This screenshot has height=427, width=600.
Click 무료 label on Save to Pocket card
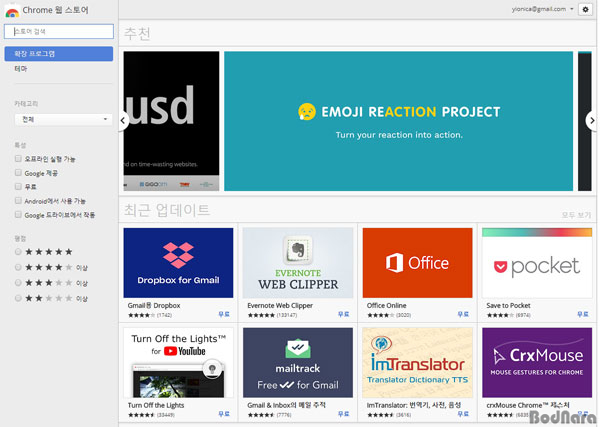pos(583,315)
